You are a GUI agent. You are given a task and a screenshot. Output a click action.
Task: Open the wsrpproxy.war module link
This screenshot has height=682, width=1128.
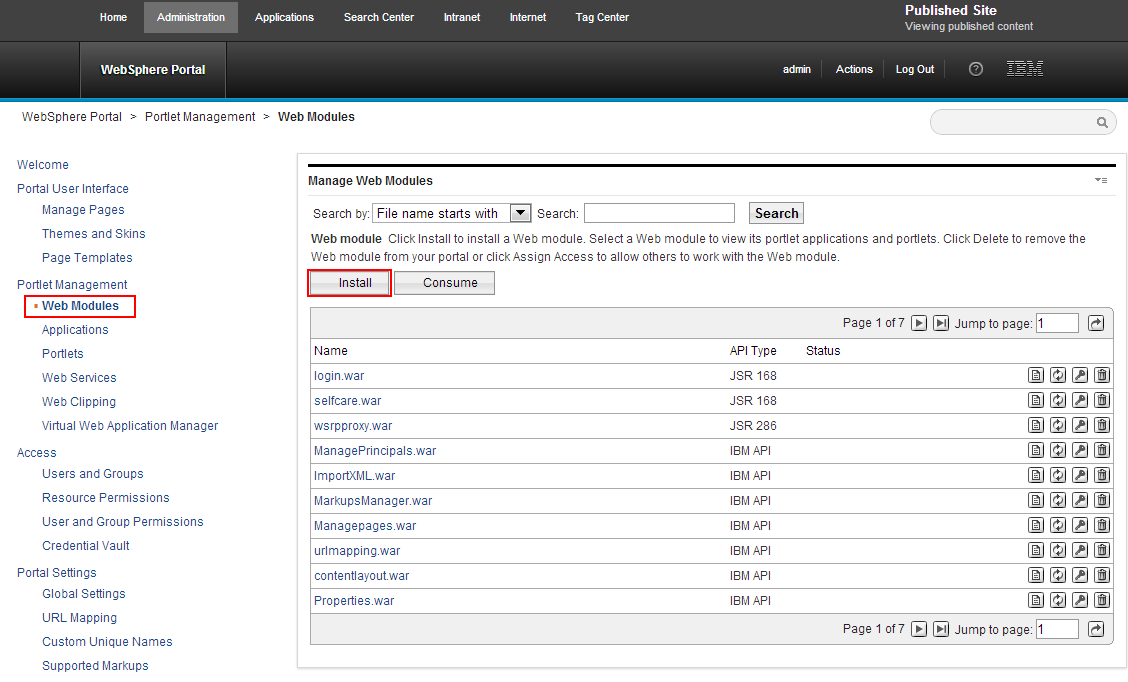coord(353,426)
